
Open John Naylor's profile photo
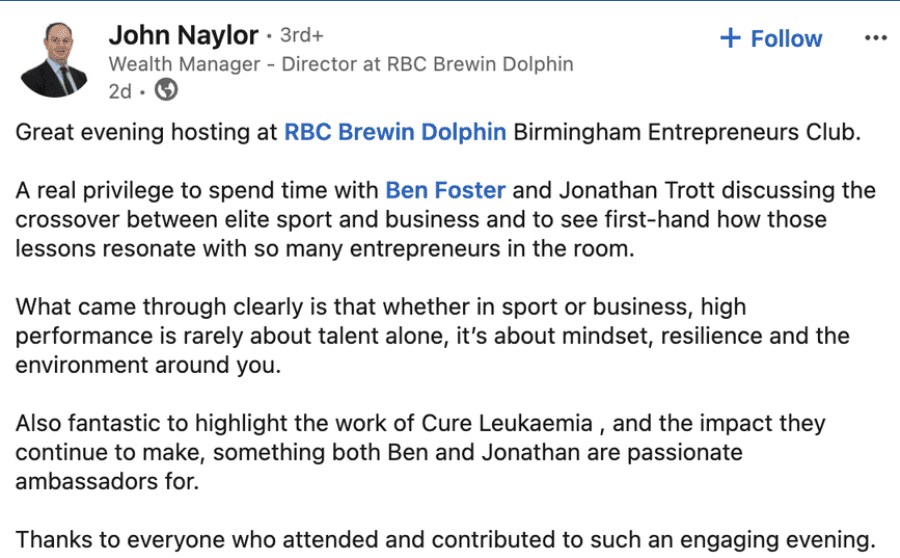[x=57, y=59]
